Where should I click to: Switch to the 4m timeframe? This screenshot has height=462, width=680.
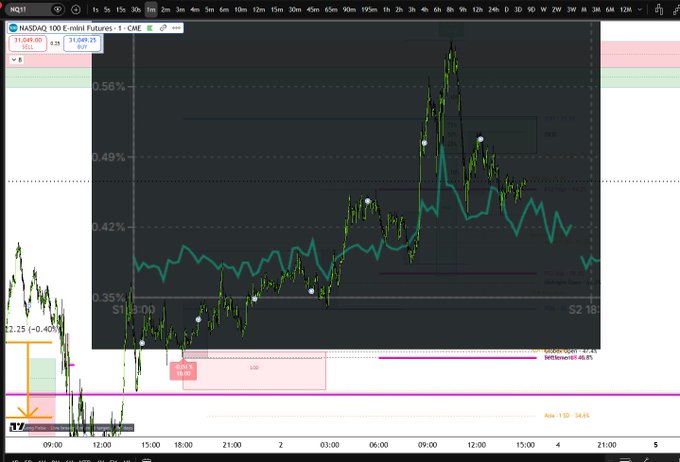click(195, 9)
